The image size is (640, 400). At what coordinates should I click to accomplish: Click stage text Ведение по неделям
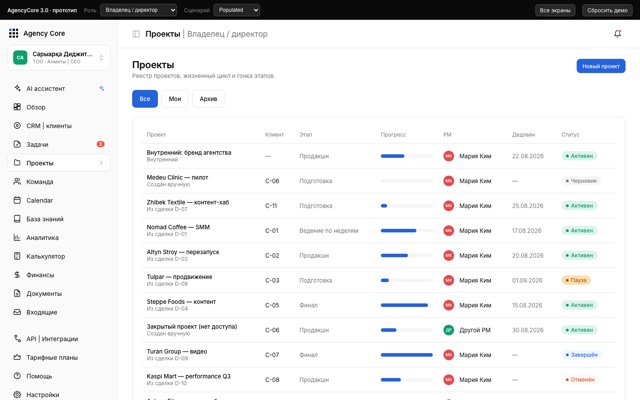(x=329, y=231)
